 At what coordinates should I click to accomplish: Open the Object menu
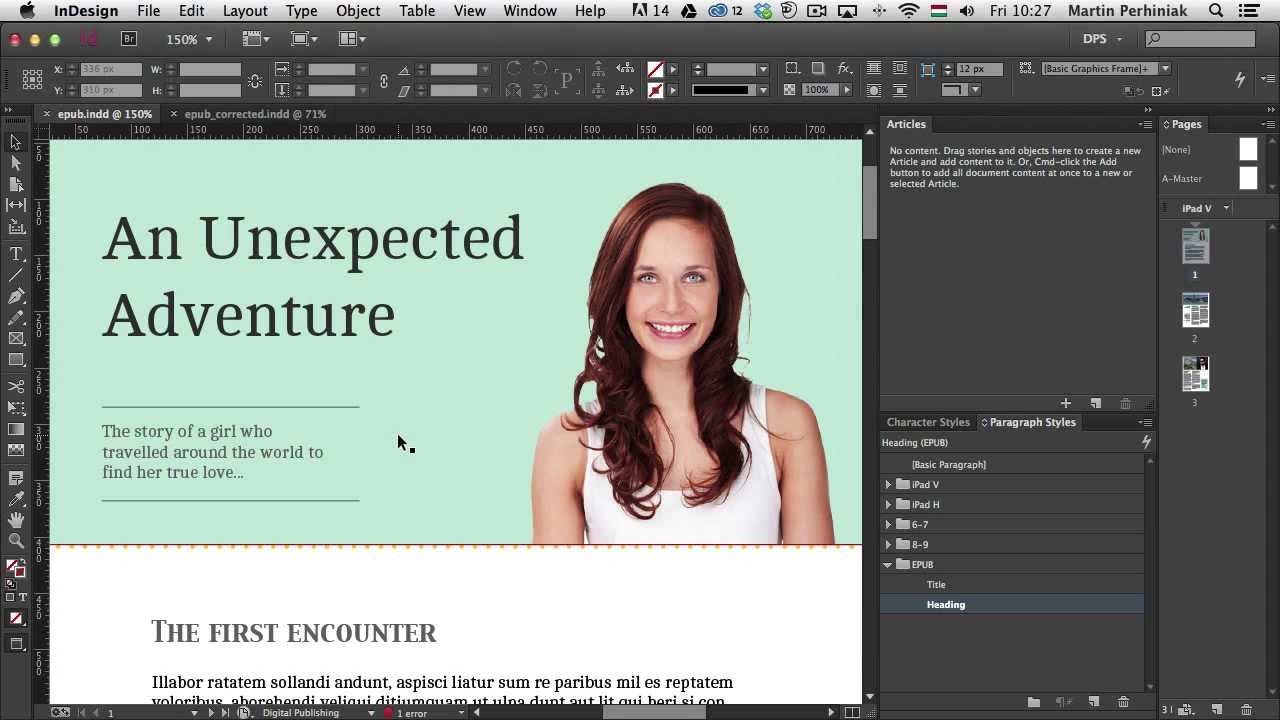pyautogui.click(x=358, y=11)
